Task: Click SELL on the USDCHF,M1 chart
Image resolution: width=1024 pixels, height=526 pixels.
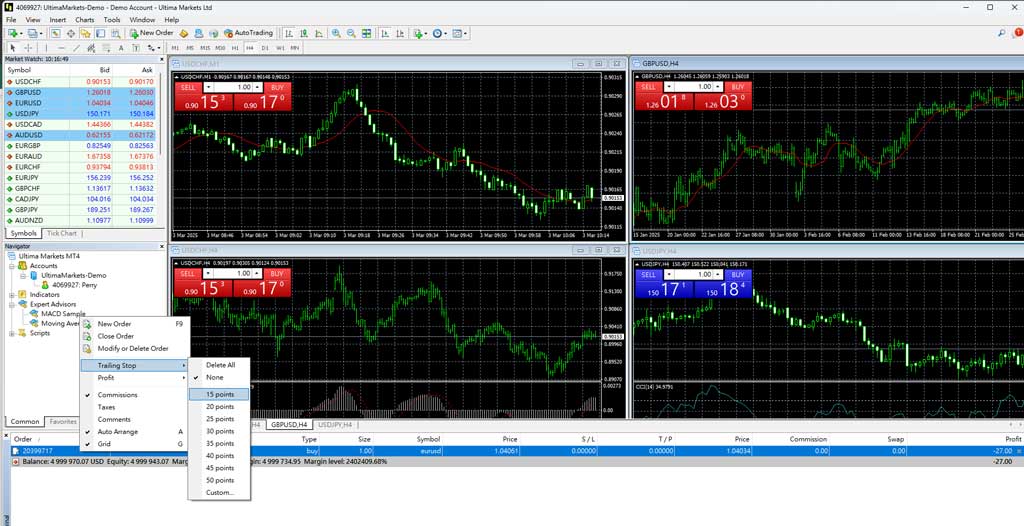Action: (188, 87)
